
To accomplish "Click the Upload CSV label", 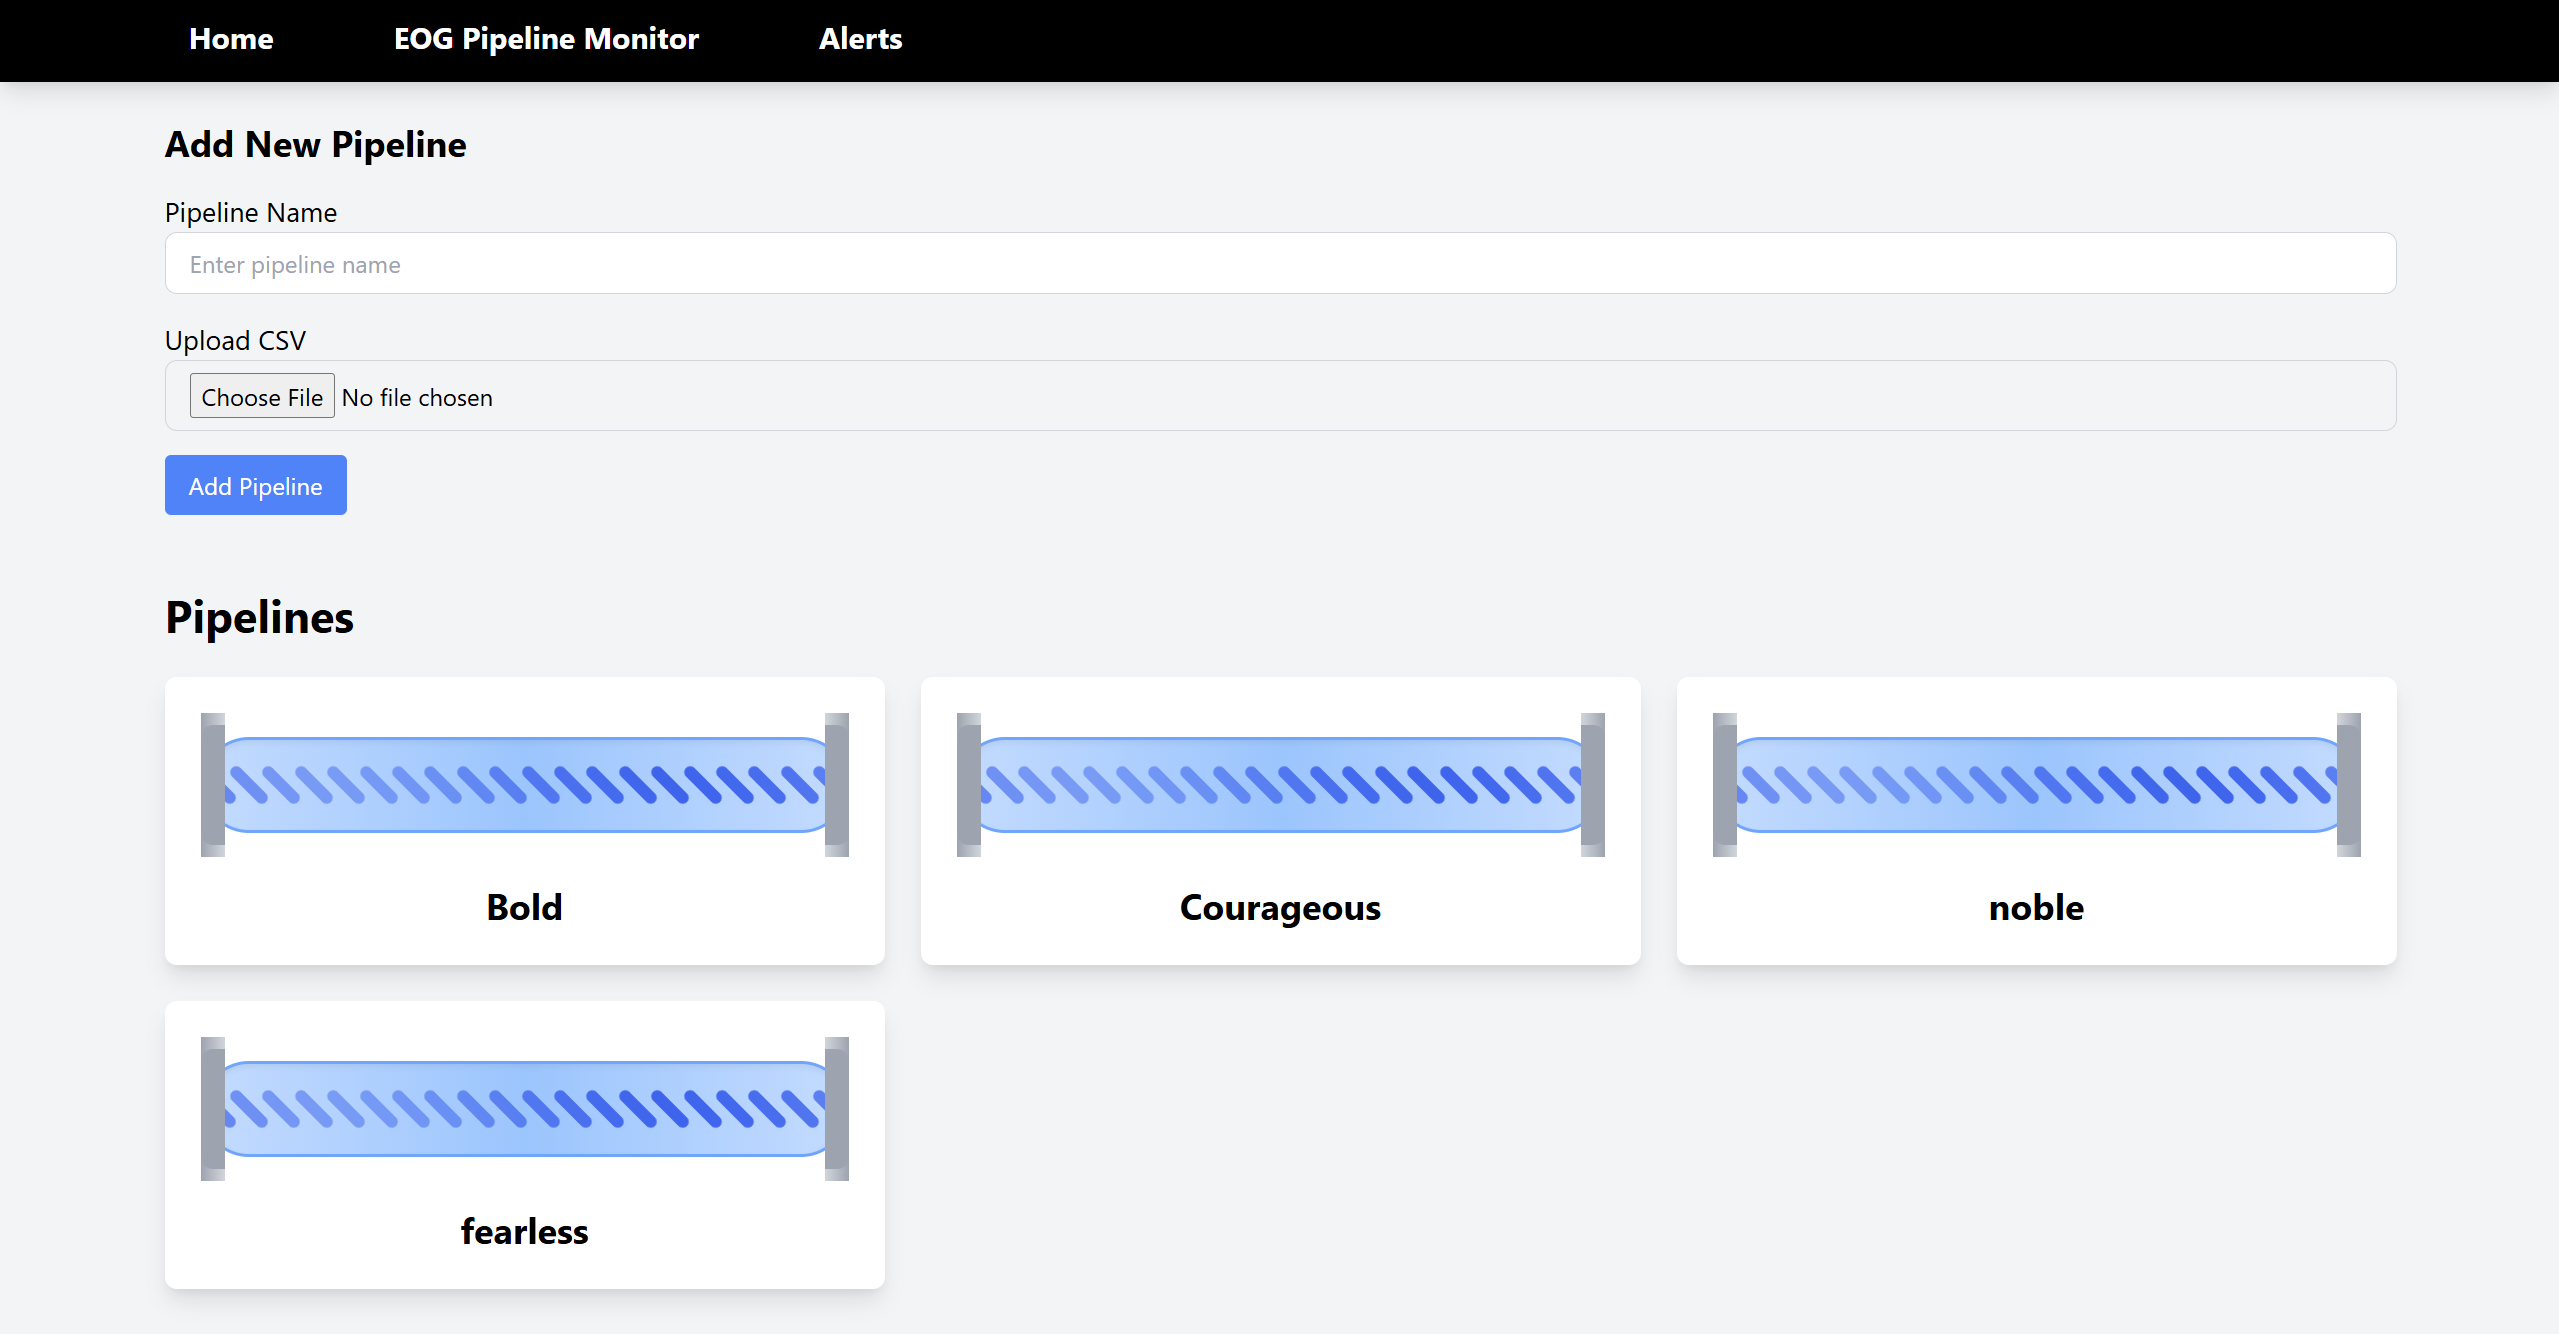I will tap(235, 341).
